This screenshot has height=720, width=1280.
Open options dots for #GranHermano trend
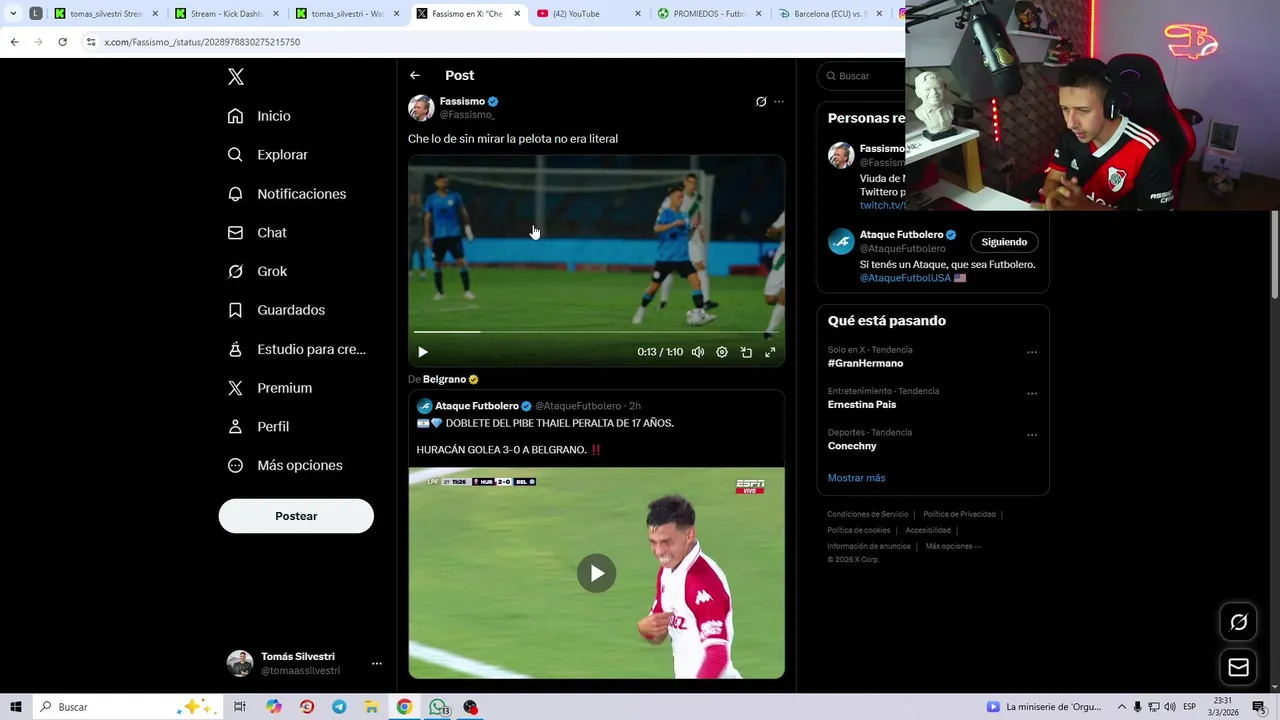point(1032,352)
